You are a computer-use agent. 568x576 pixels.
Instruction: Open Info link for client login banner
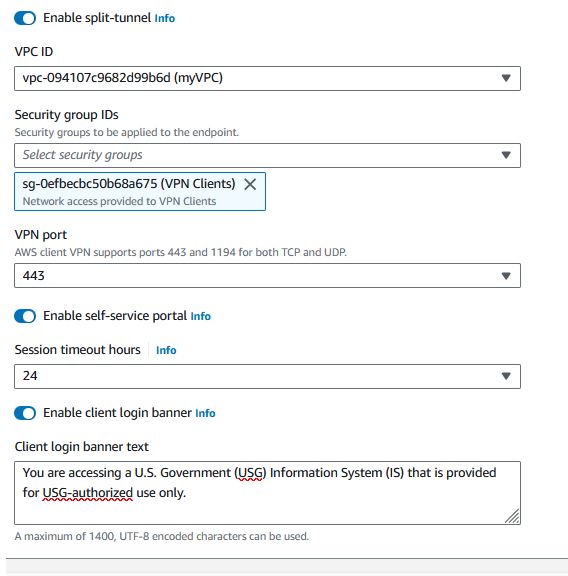click(x=205, y=413)
